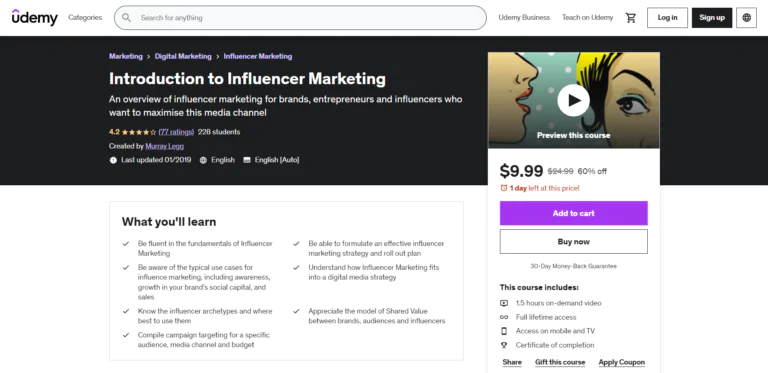Click 'Introduction to Influencer Marketing' title
The height and width of the screenshot is (373, 768).
(x=247, y=79)
